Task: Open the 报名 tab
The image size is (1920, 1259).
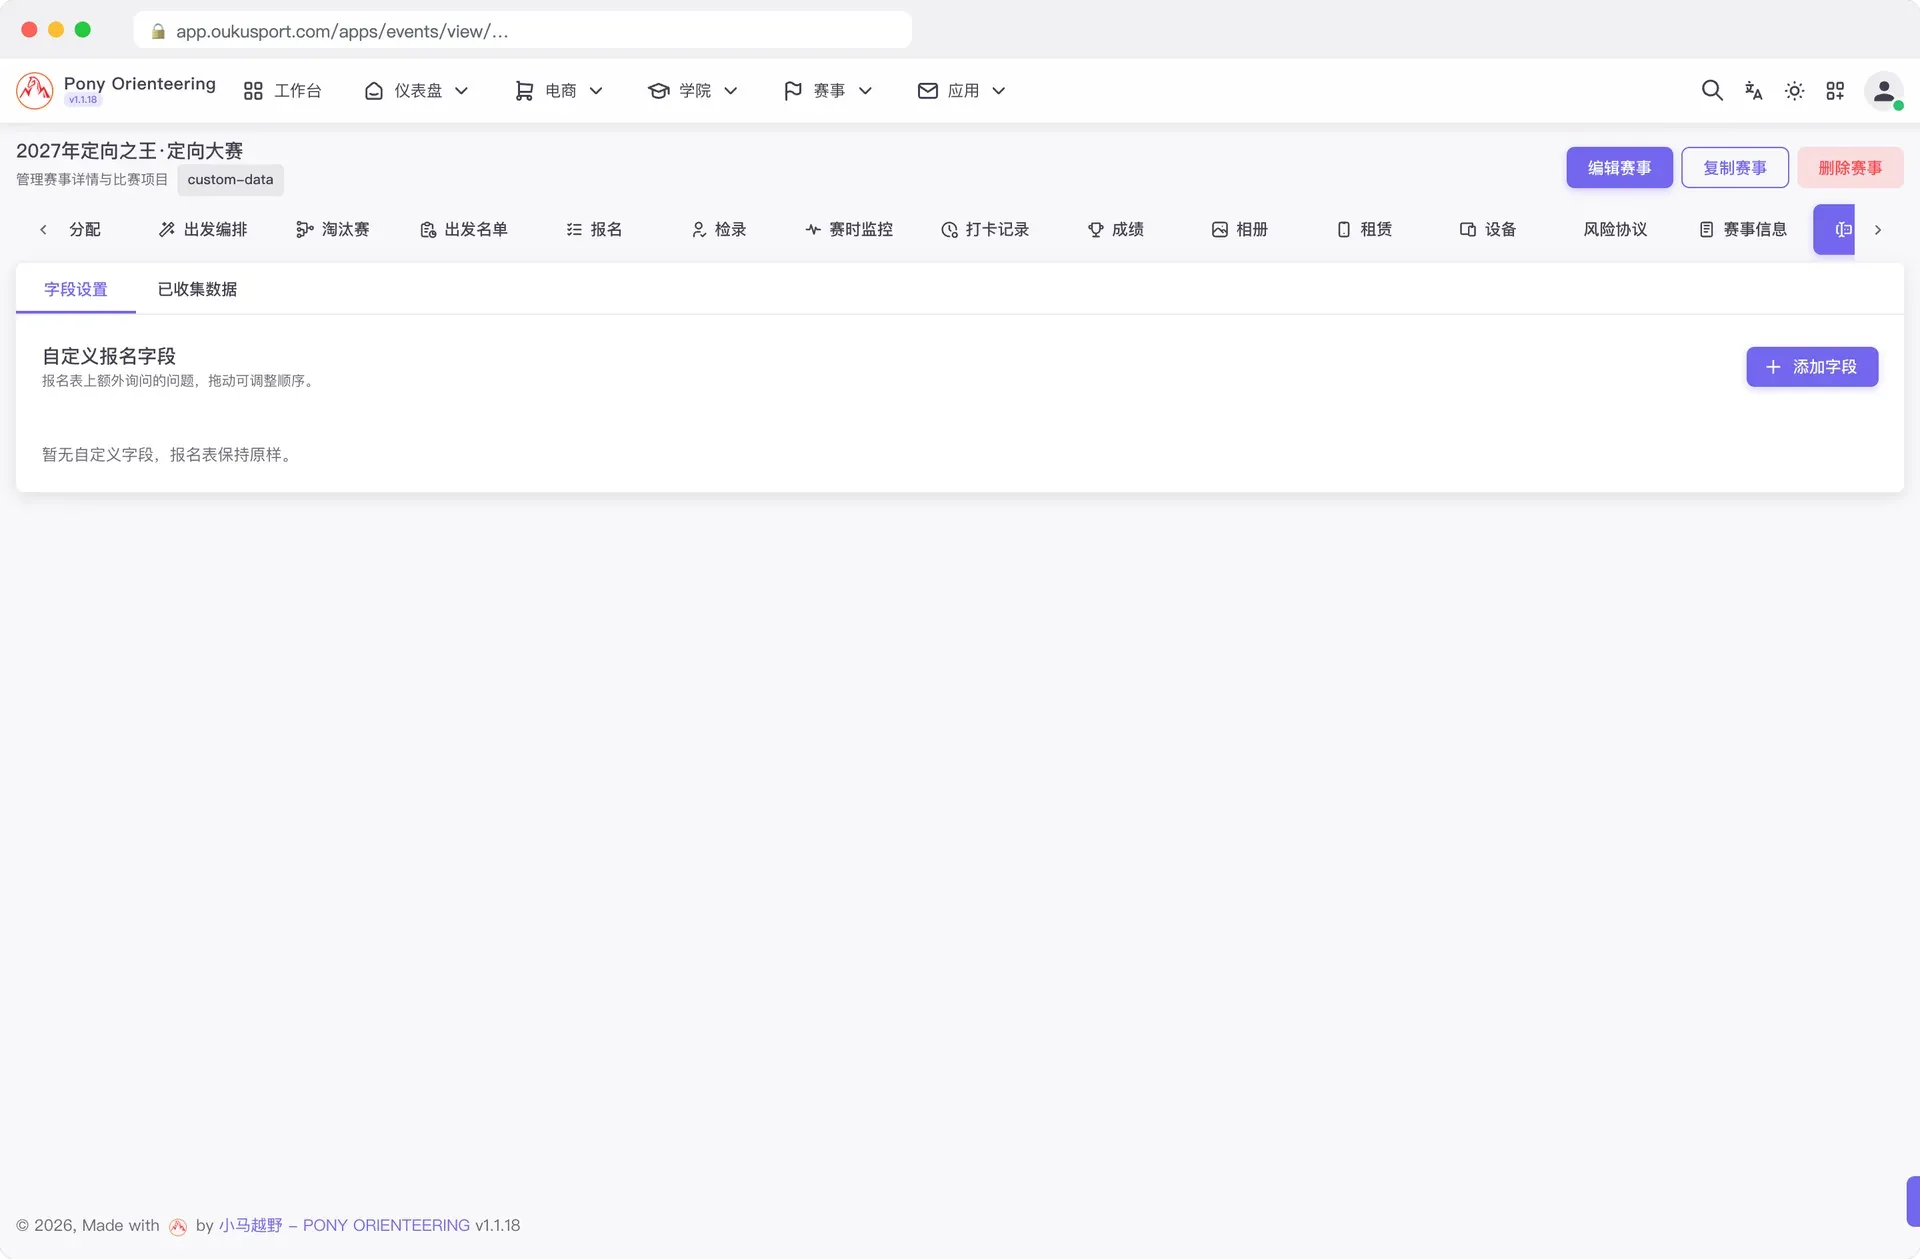Action: pyautogui.click(x=594, y=230)
